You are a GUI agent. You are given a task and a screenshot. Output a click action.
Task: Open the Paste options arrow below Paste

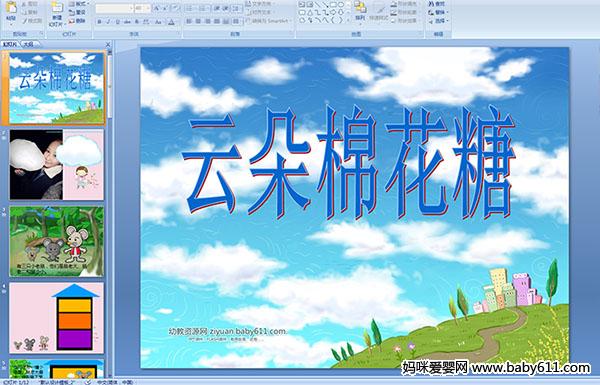point(11,24)
